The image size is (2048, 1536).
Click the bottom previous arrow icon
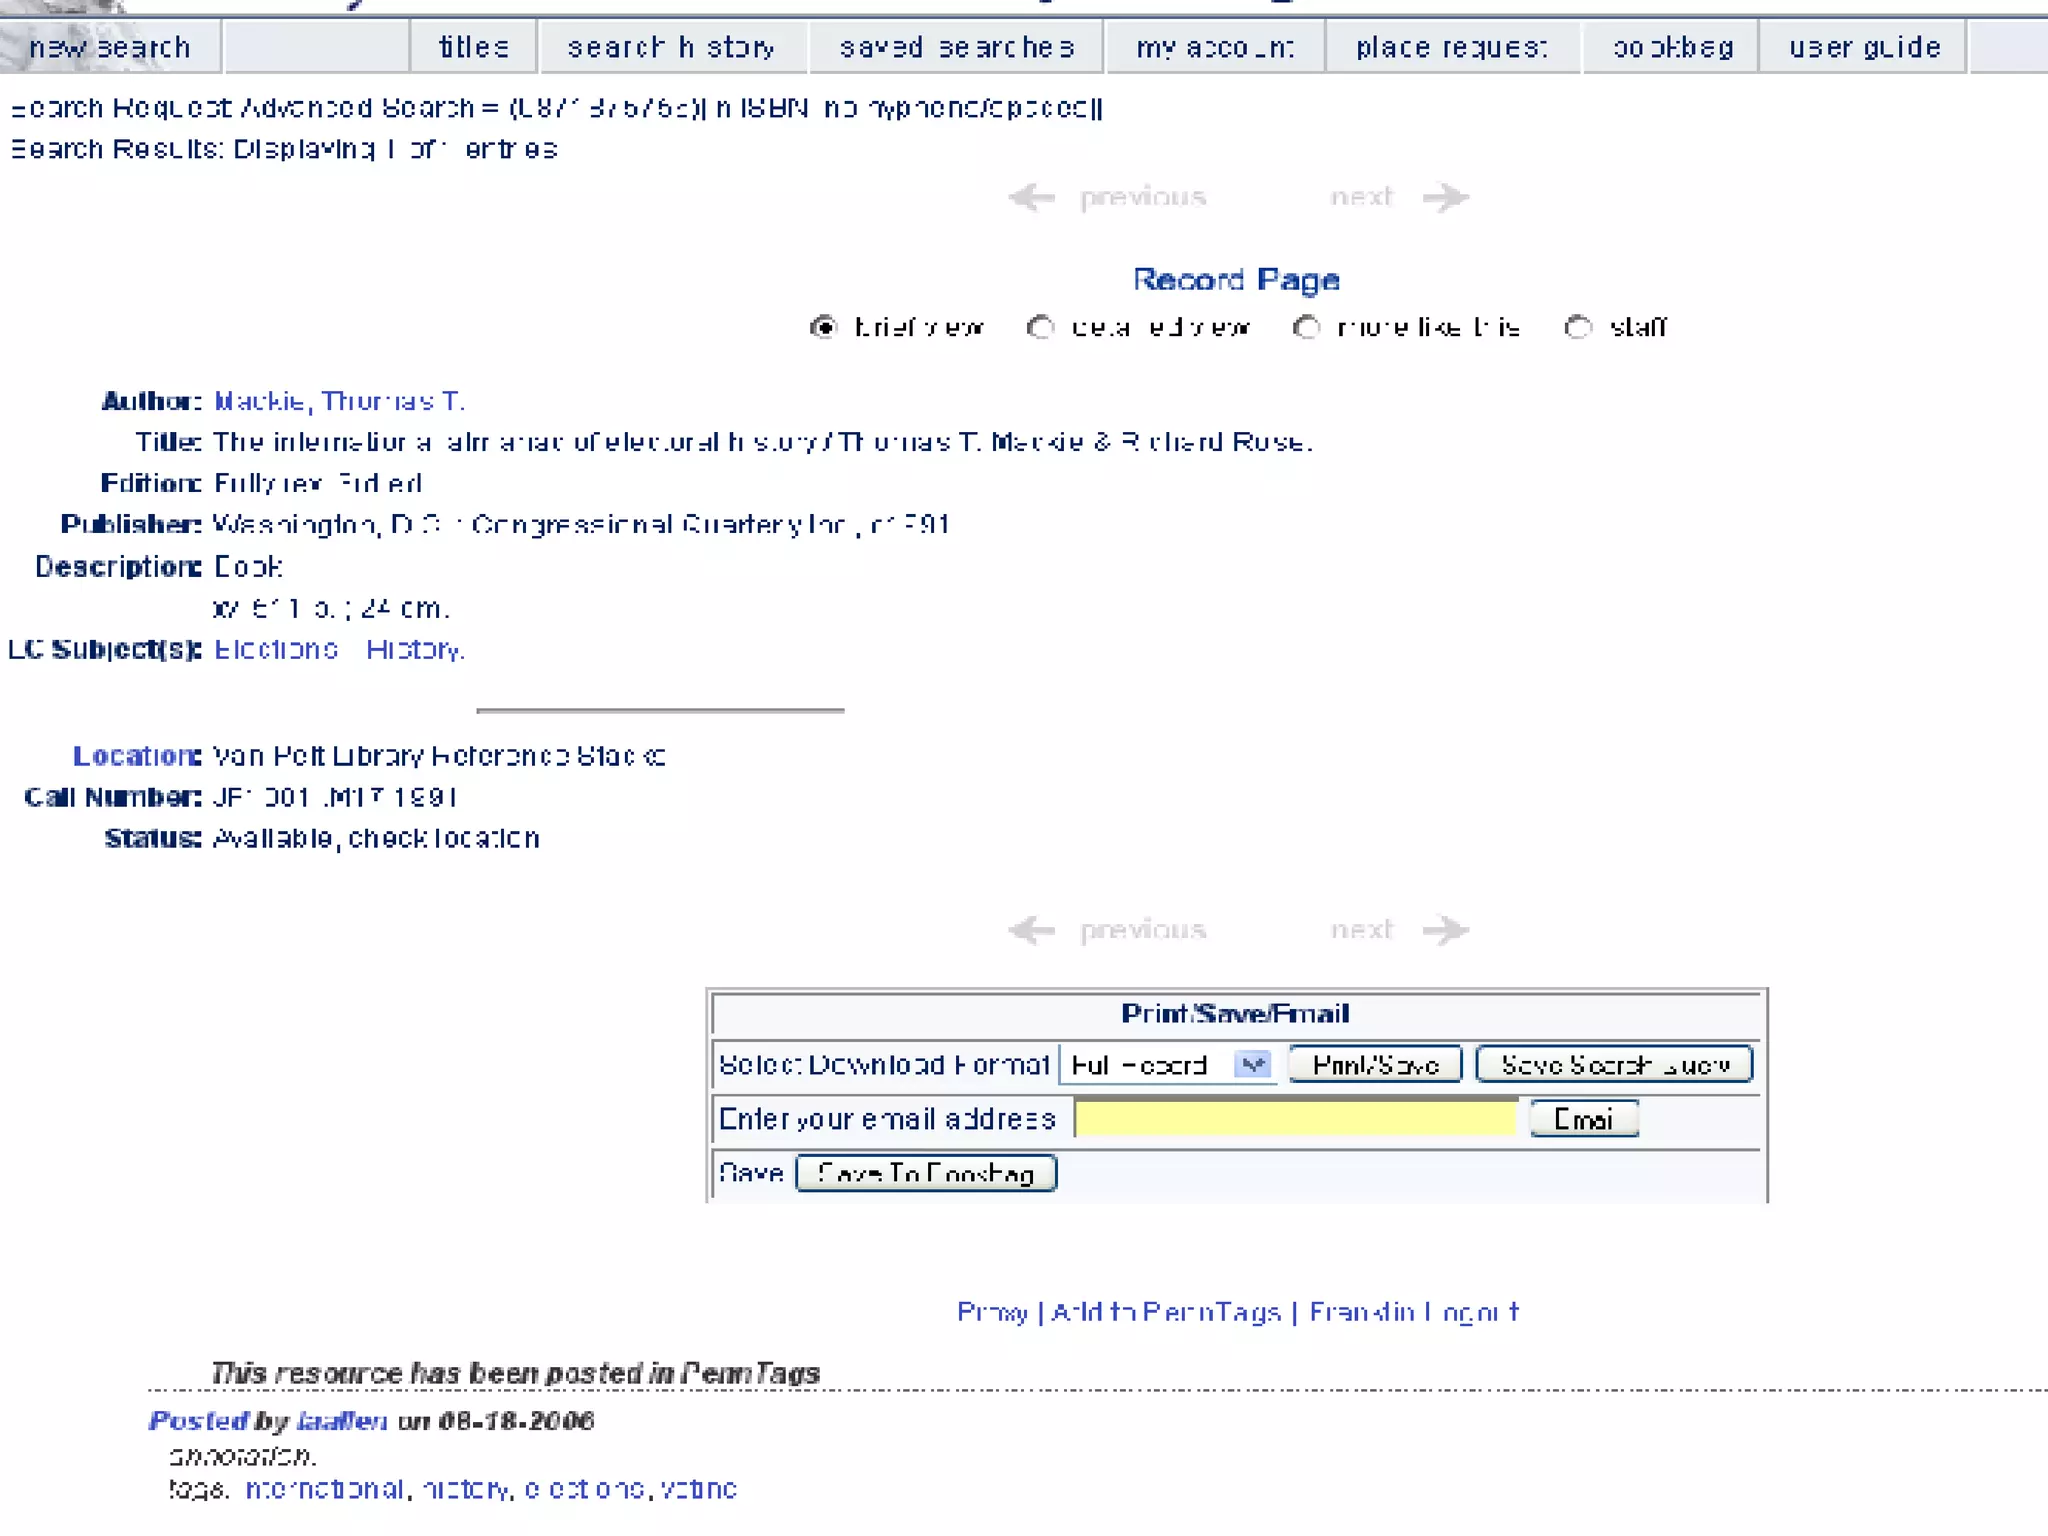(1032, 930)
